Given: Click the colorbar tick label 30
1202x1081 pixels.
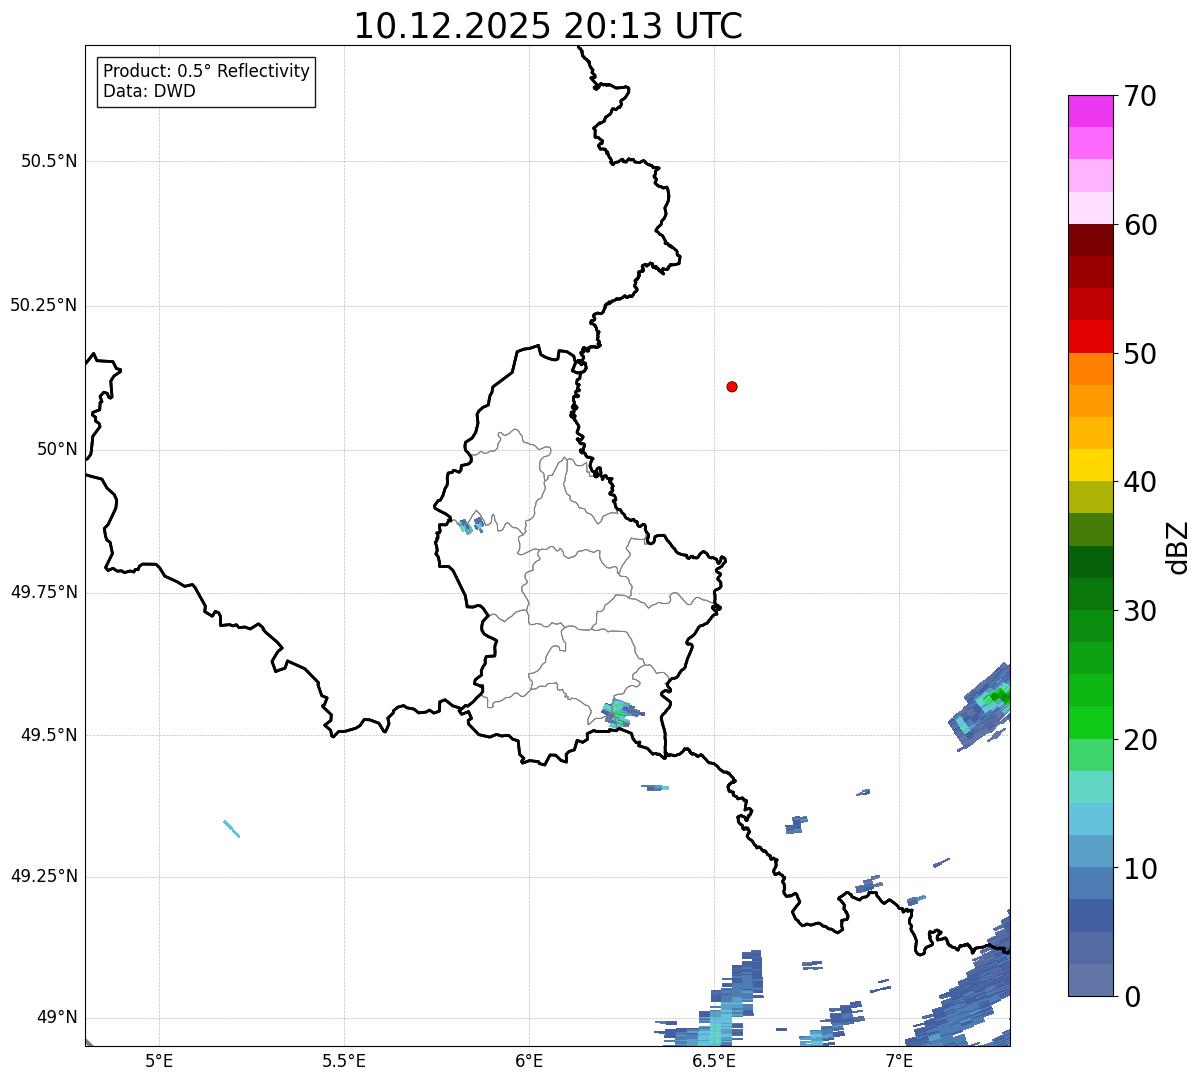Looking at the screenshot, I should coord(1139,611).
